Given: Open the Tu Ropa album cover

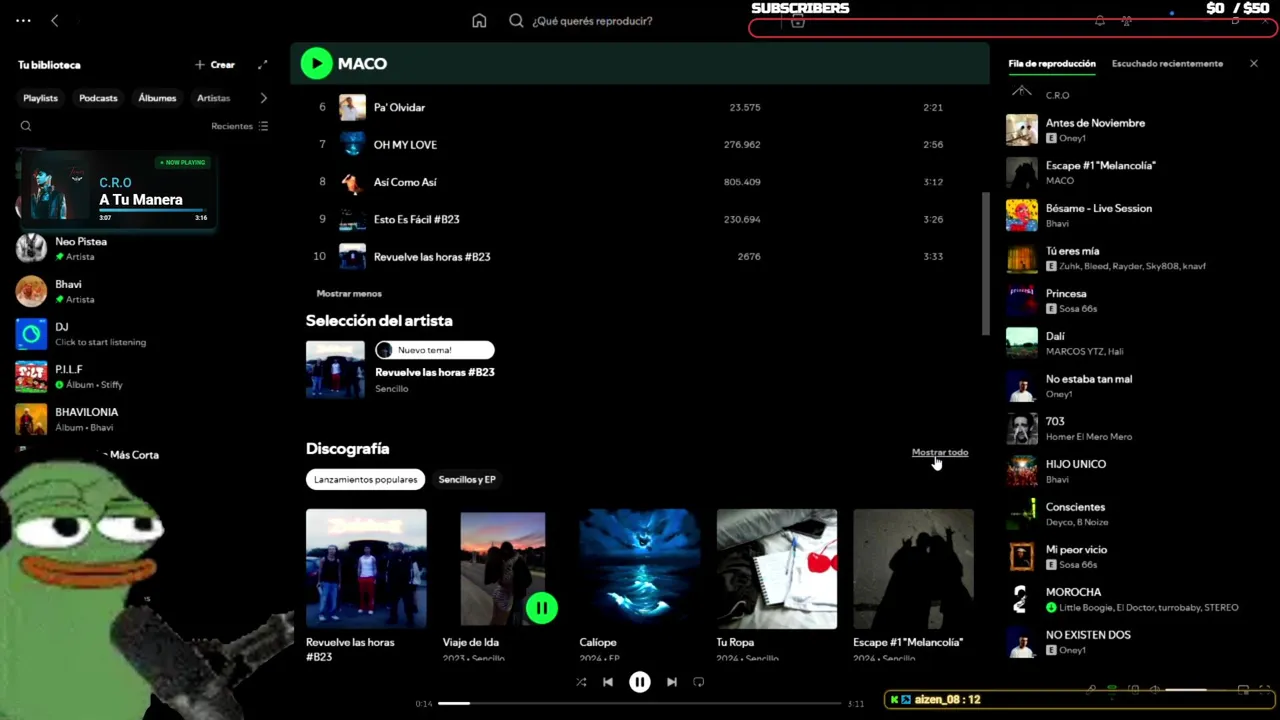Looking at the screenshot, I should pyautogui.click(x=777, y=569).
